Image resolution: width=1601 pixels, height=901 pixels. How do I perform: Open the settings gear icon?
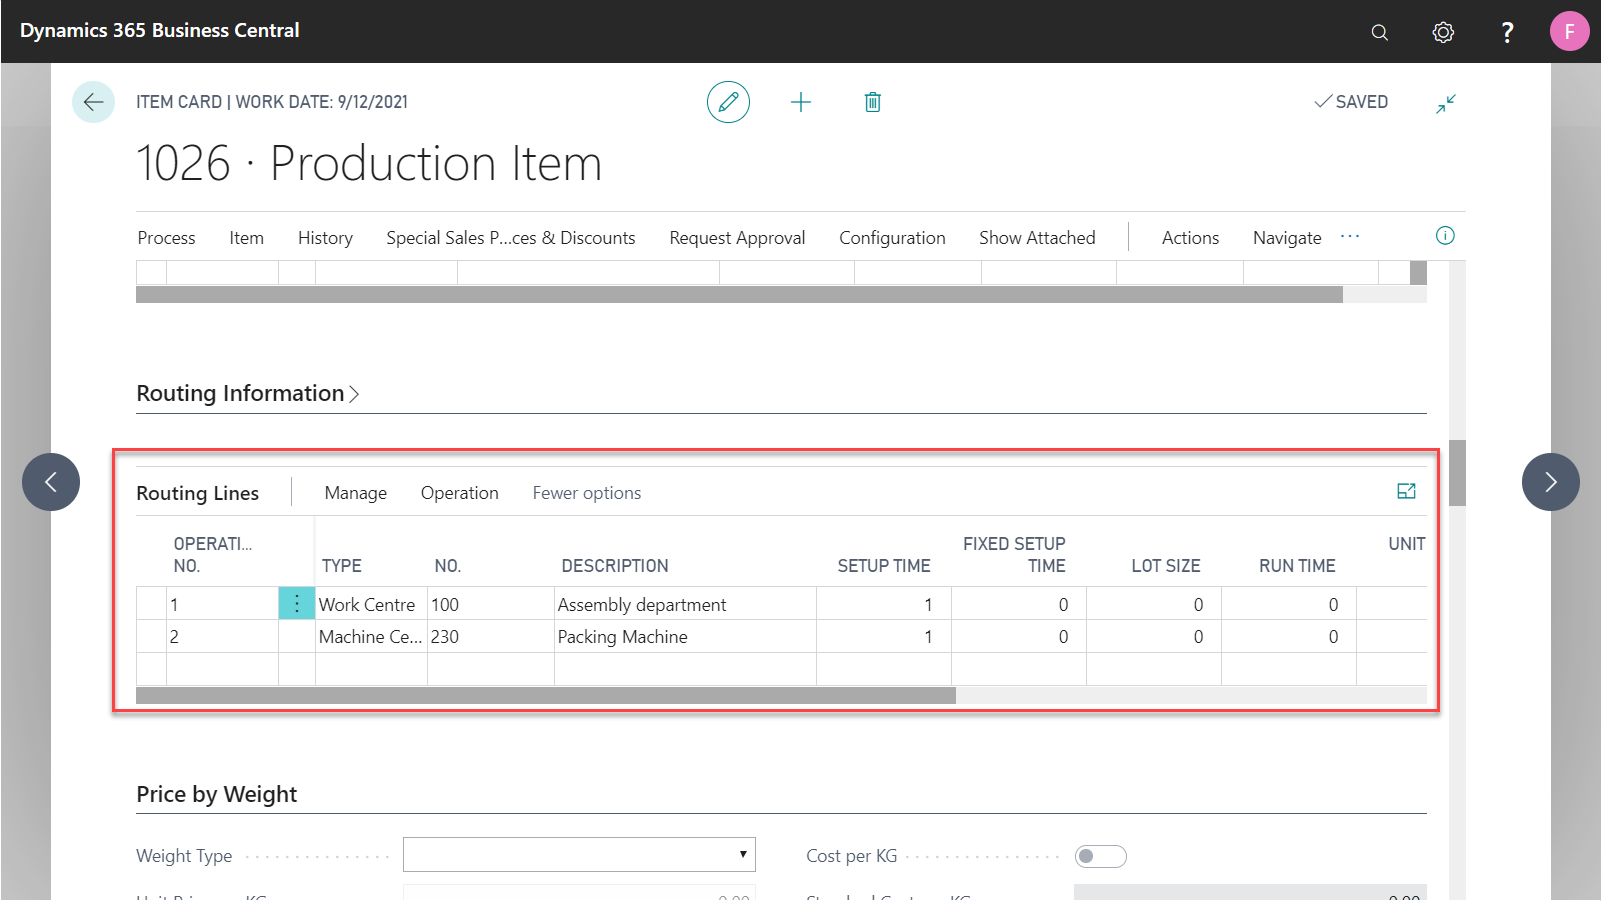click(x=1443, y=32)
